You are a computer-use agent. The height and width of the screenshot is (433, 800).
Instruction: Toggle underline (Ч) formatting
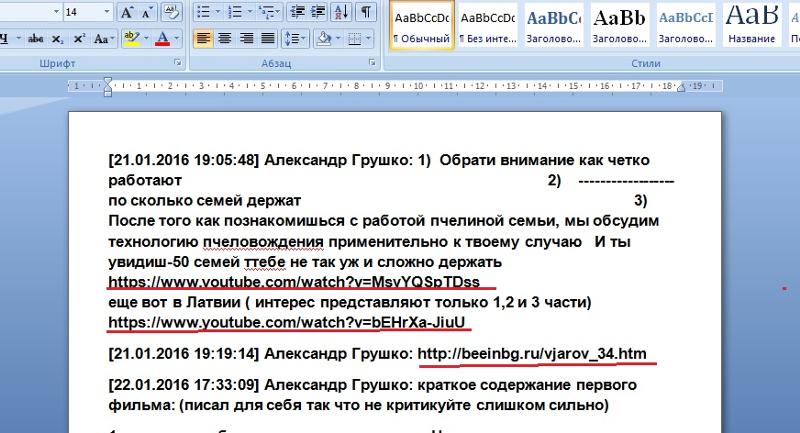[x=5, y=39]
